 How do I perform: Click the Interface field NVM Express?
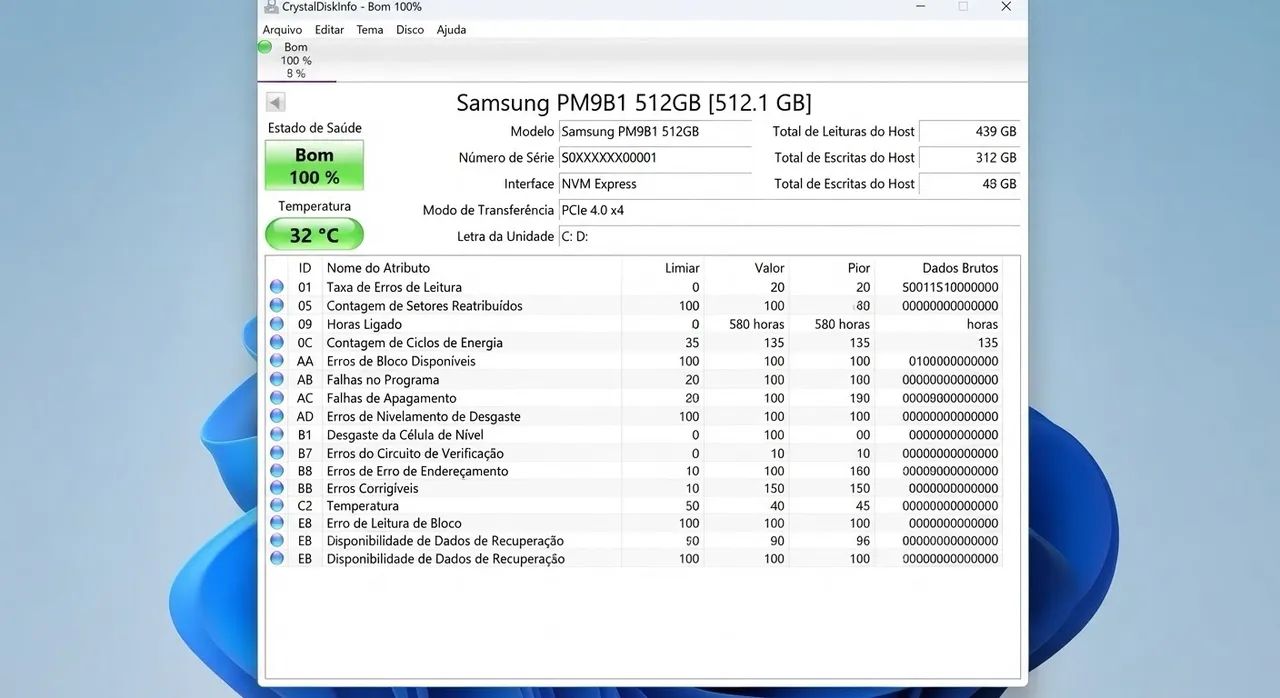(x=655, y=184)
